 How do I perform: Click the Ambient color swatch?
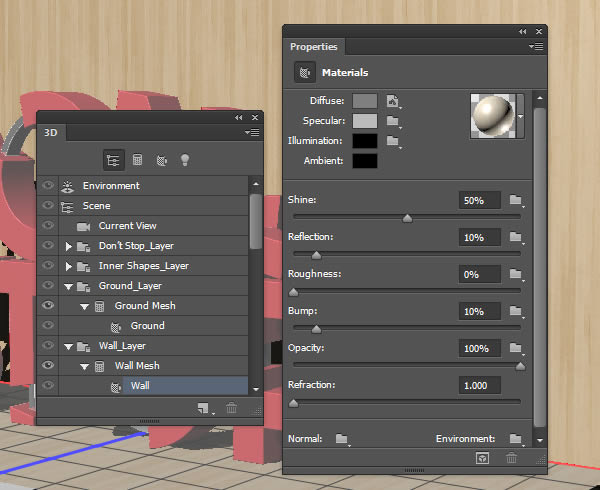[365, 161]
